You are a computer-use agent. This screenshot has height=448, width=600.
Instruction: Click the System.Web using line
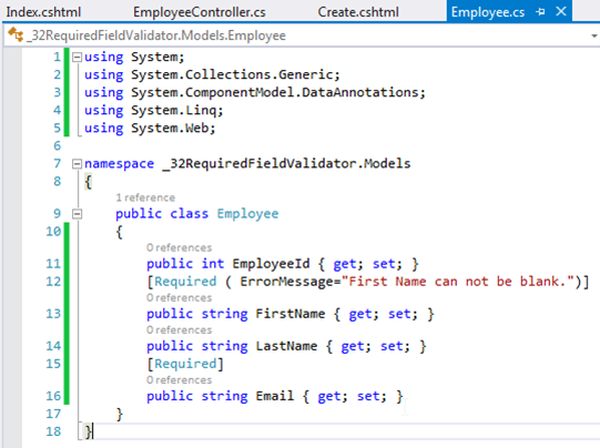click(150, 128)
